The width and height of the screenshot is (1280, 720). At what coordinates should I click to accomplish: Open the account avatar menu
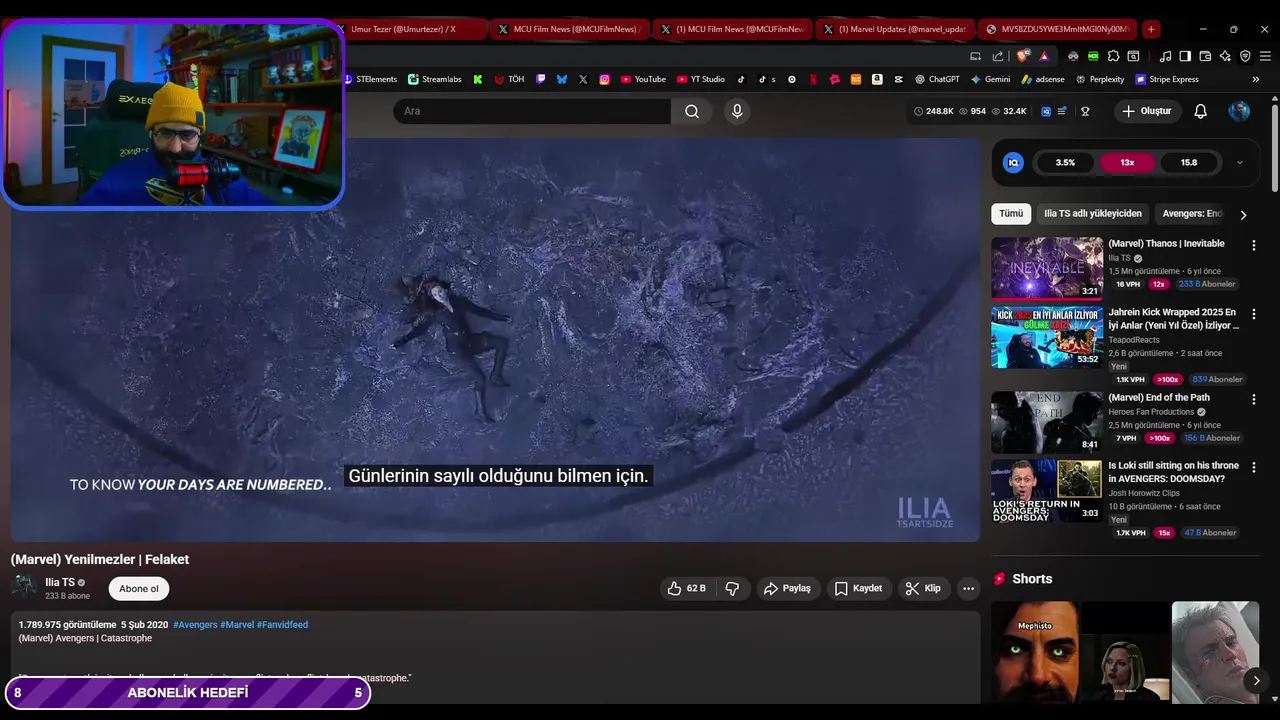1239,111
